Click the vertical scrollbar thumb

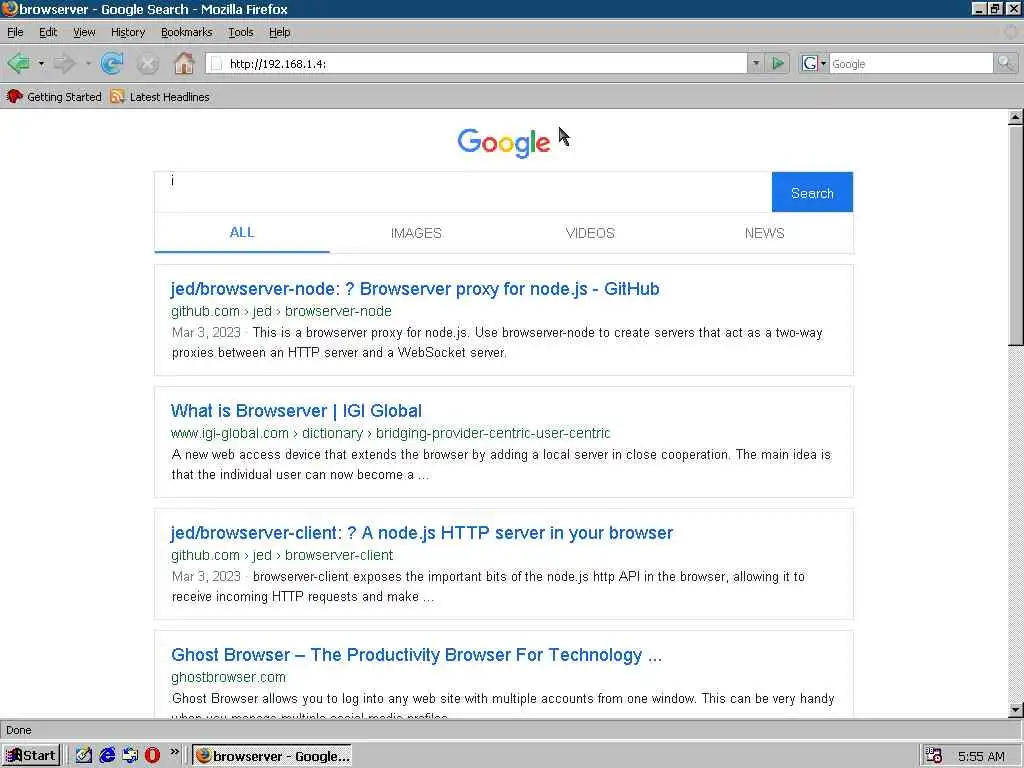1015,235
